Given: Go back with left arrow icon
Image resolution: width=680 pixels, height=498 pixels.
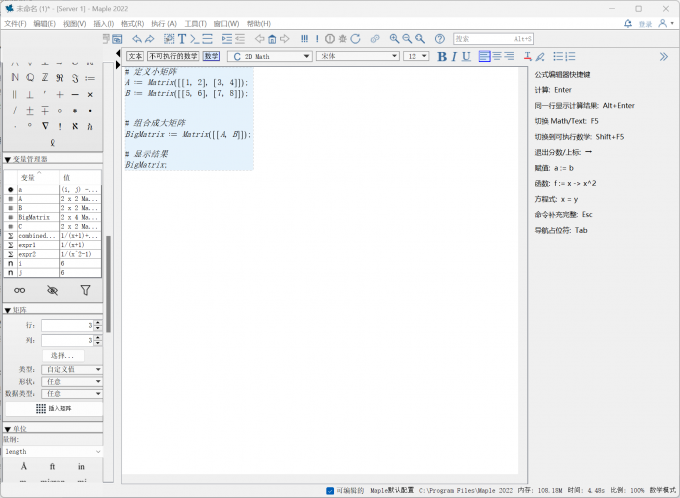Looking at the screenshot, I should (x=259, y=39).
